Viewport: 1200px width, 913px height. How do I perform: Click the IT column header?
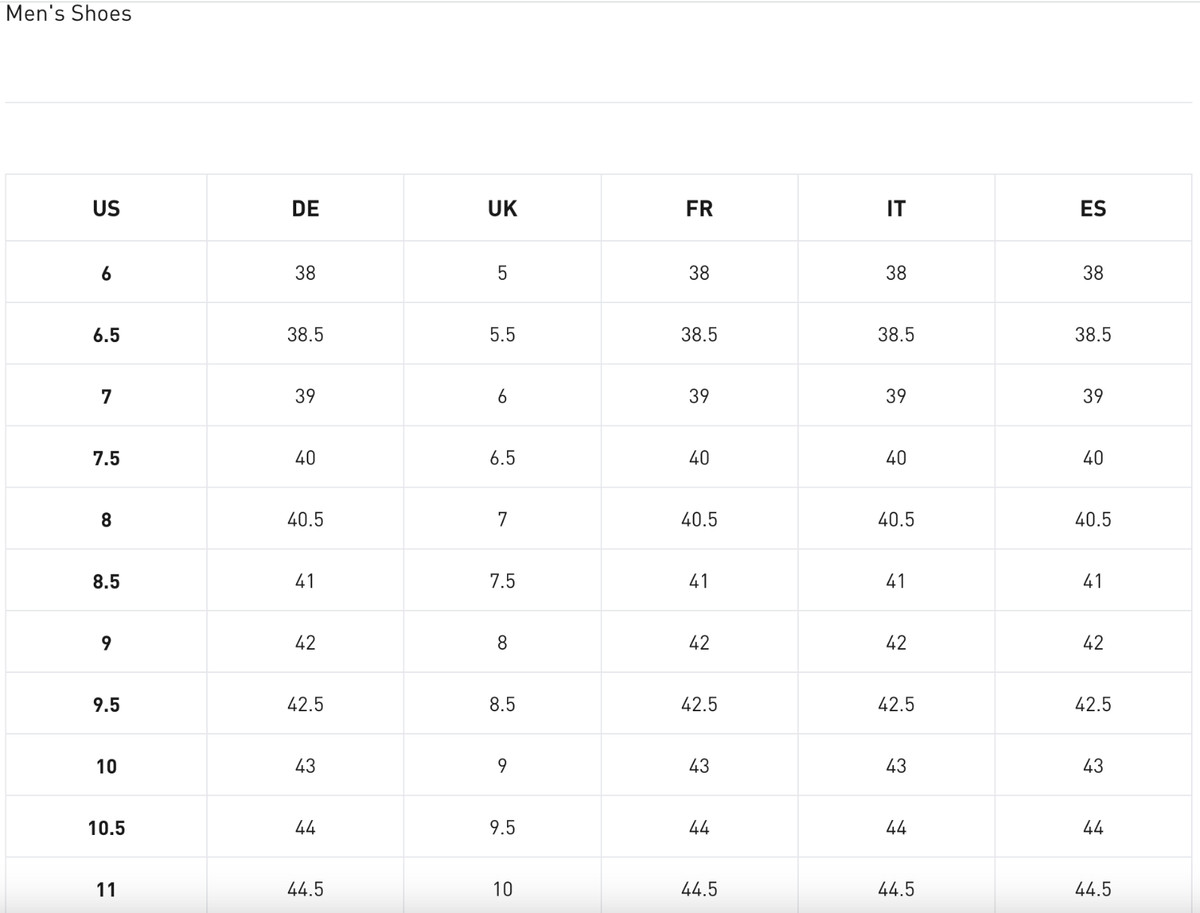pos(896,209)
